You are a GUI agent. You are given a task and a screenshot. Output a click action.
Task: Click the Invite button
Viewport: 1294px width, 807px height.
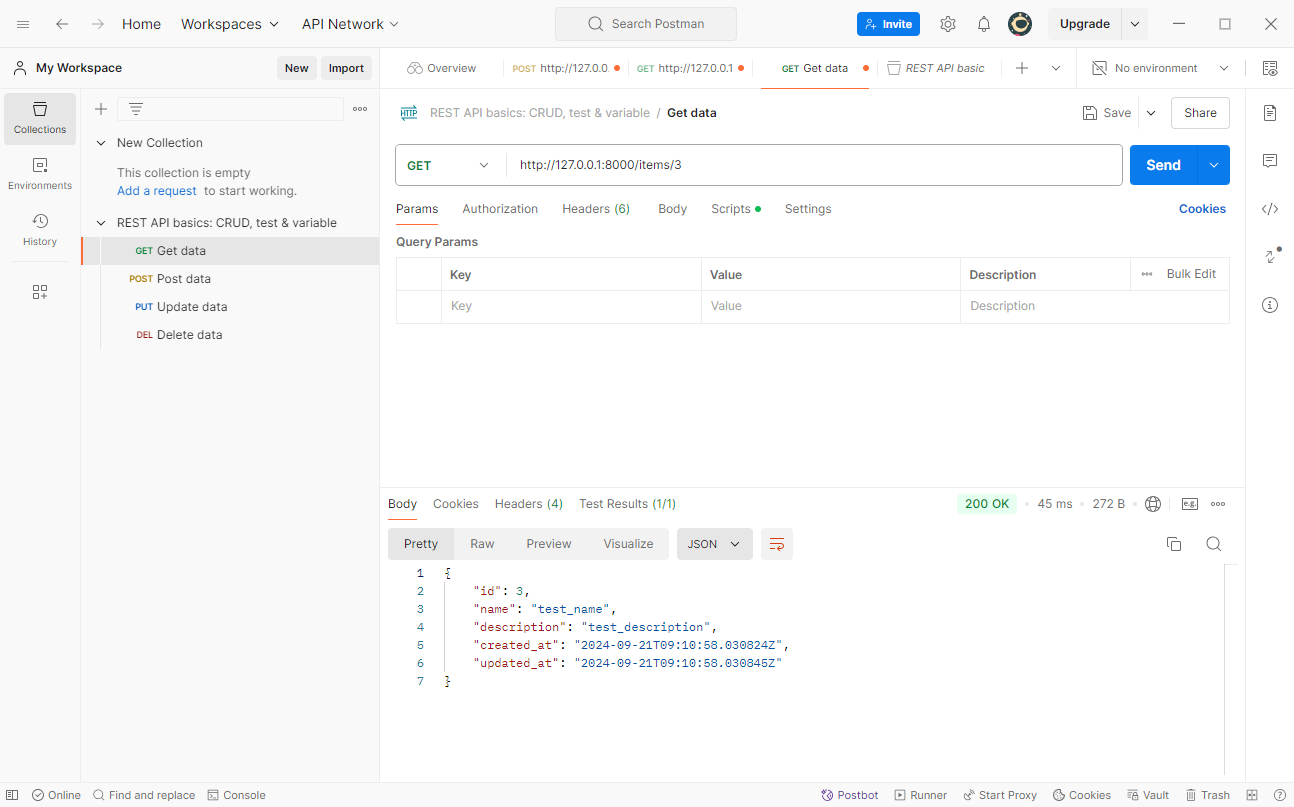[888, 24]
